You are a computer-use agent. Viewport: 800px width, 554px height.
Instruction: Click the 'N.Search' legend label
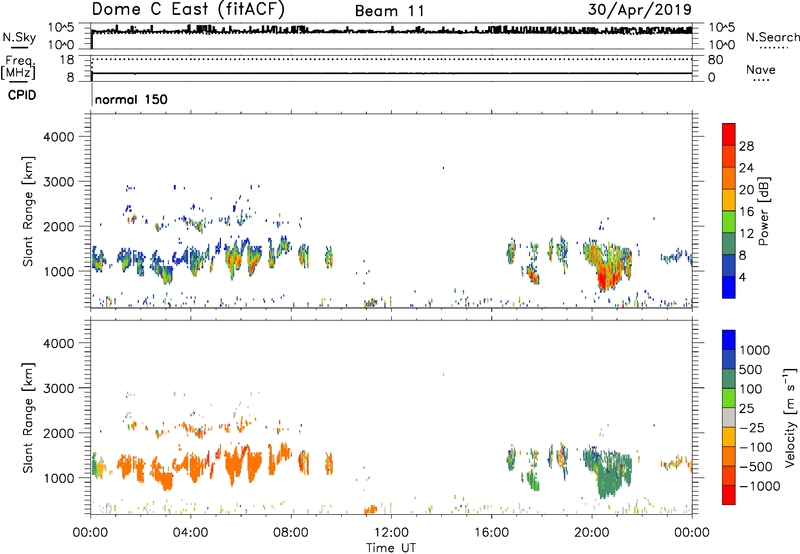click(x=772, y=37)
